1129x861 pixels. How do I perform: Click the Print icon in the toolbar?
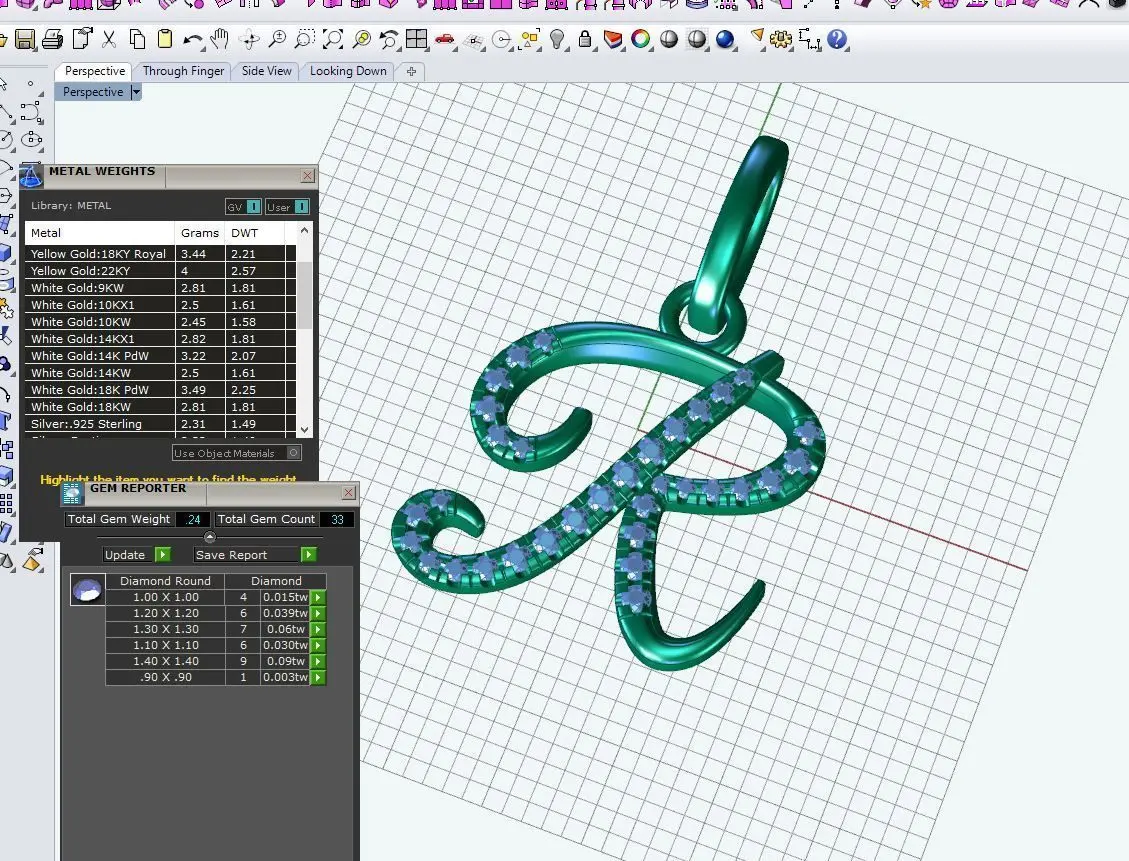pos(53,39)
